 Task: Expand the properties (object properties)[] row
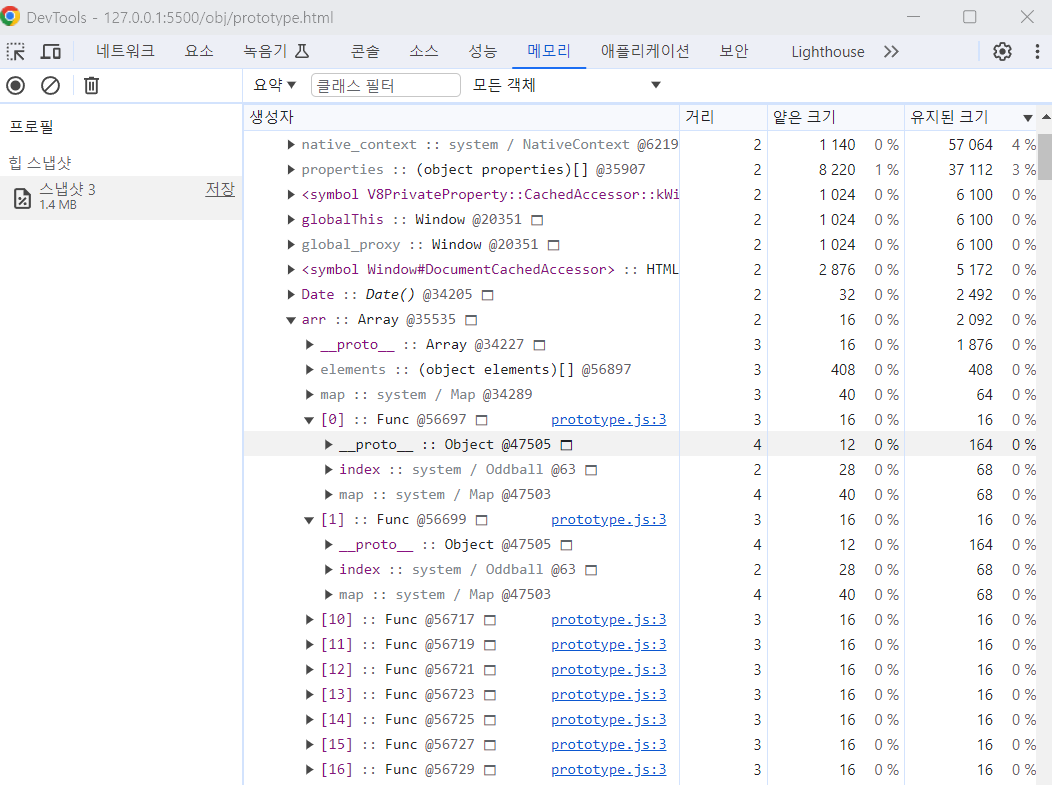291,169
